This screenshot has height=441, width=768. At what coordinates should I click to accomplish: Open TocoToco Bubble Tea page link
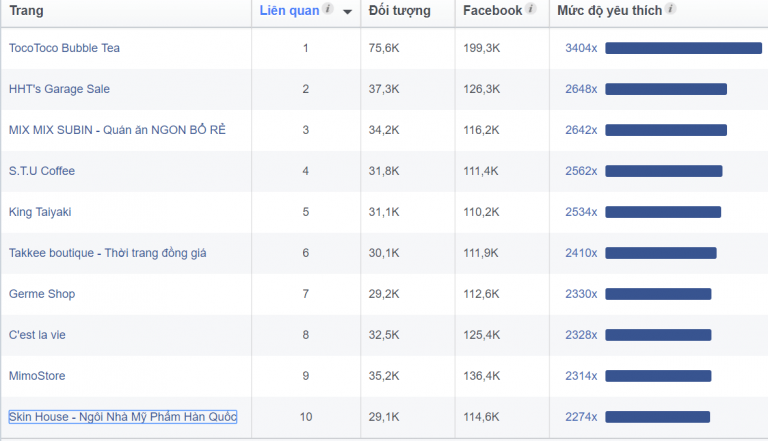[64, 48]
